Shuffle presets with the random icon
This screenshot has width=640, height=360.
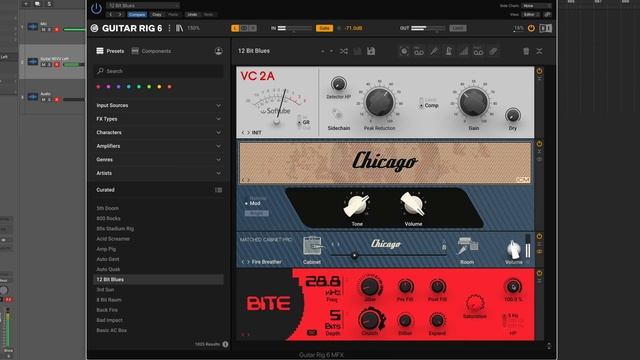point(344,51)
